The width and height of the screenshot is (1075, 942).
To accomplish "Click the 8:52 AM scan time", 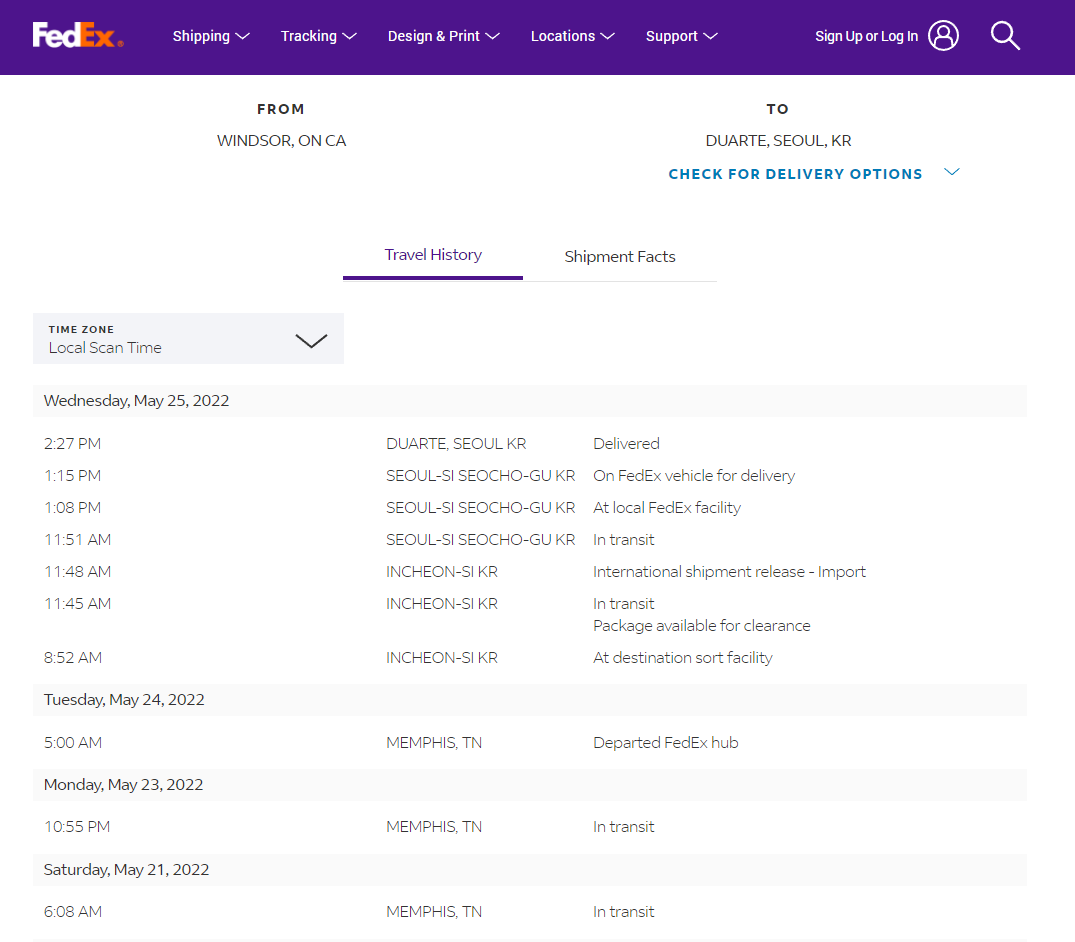I will (x=73, y=657).
